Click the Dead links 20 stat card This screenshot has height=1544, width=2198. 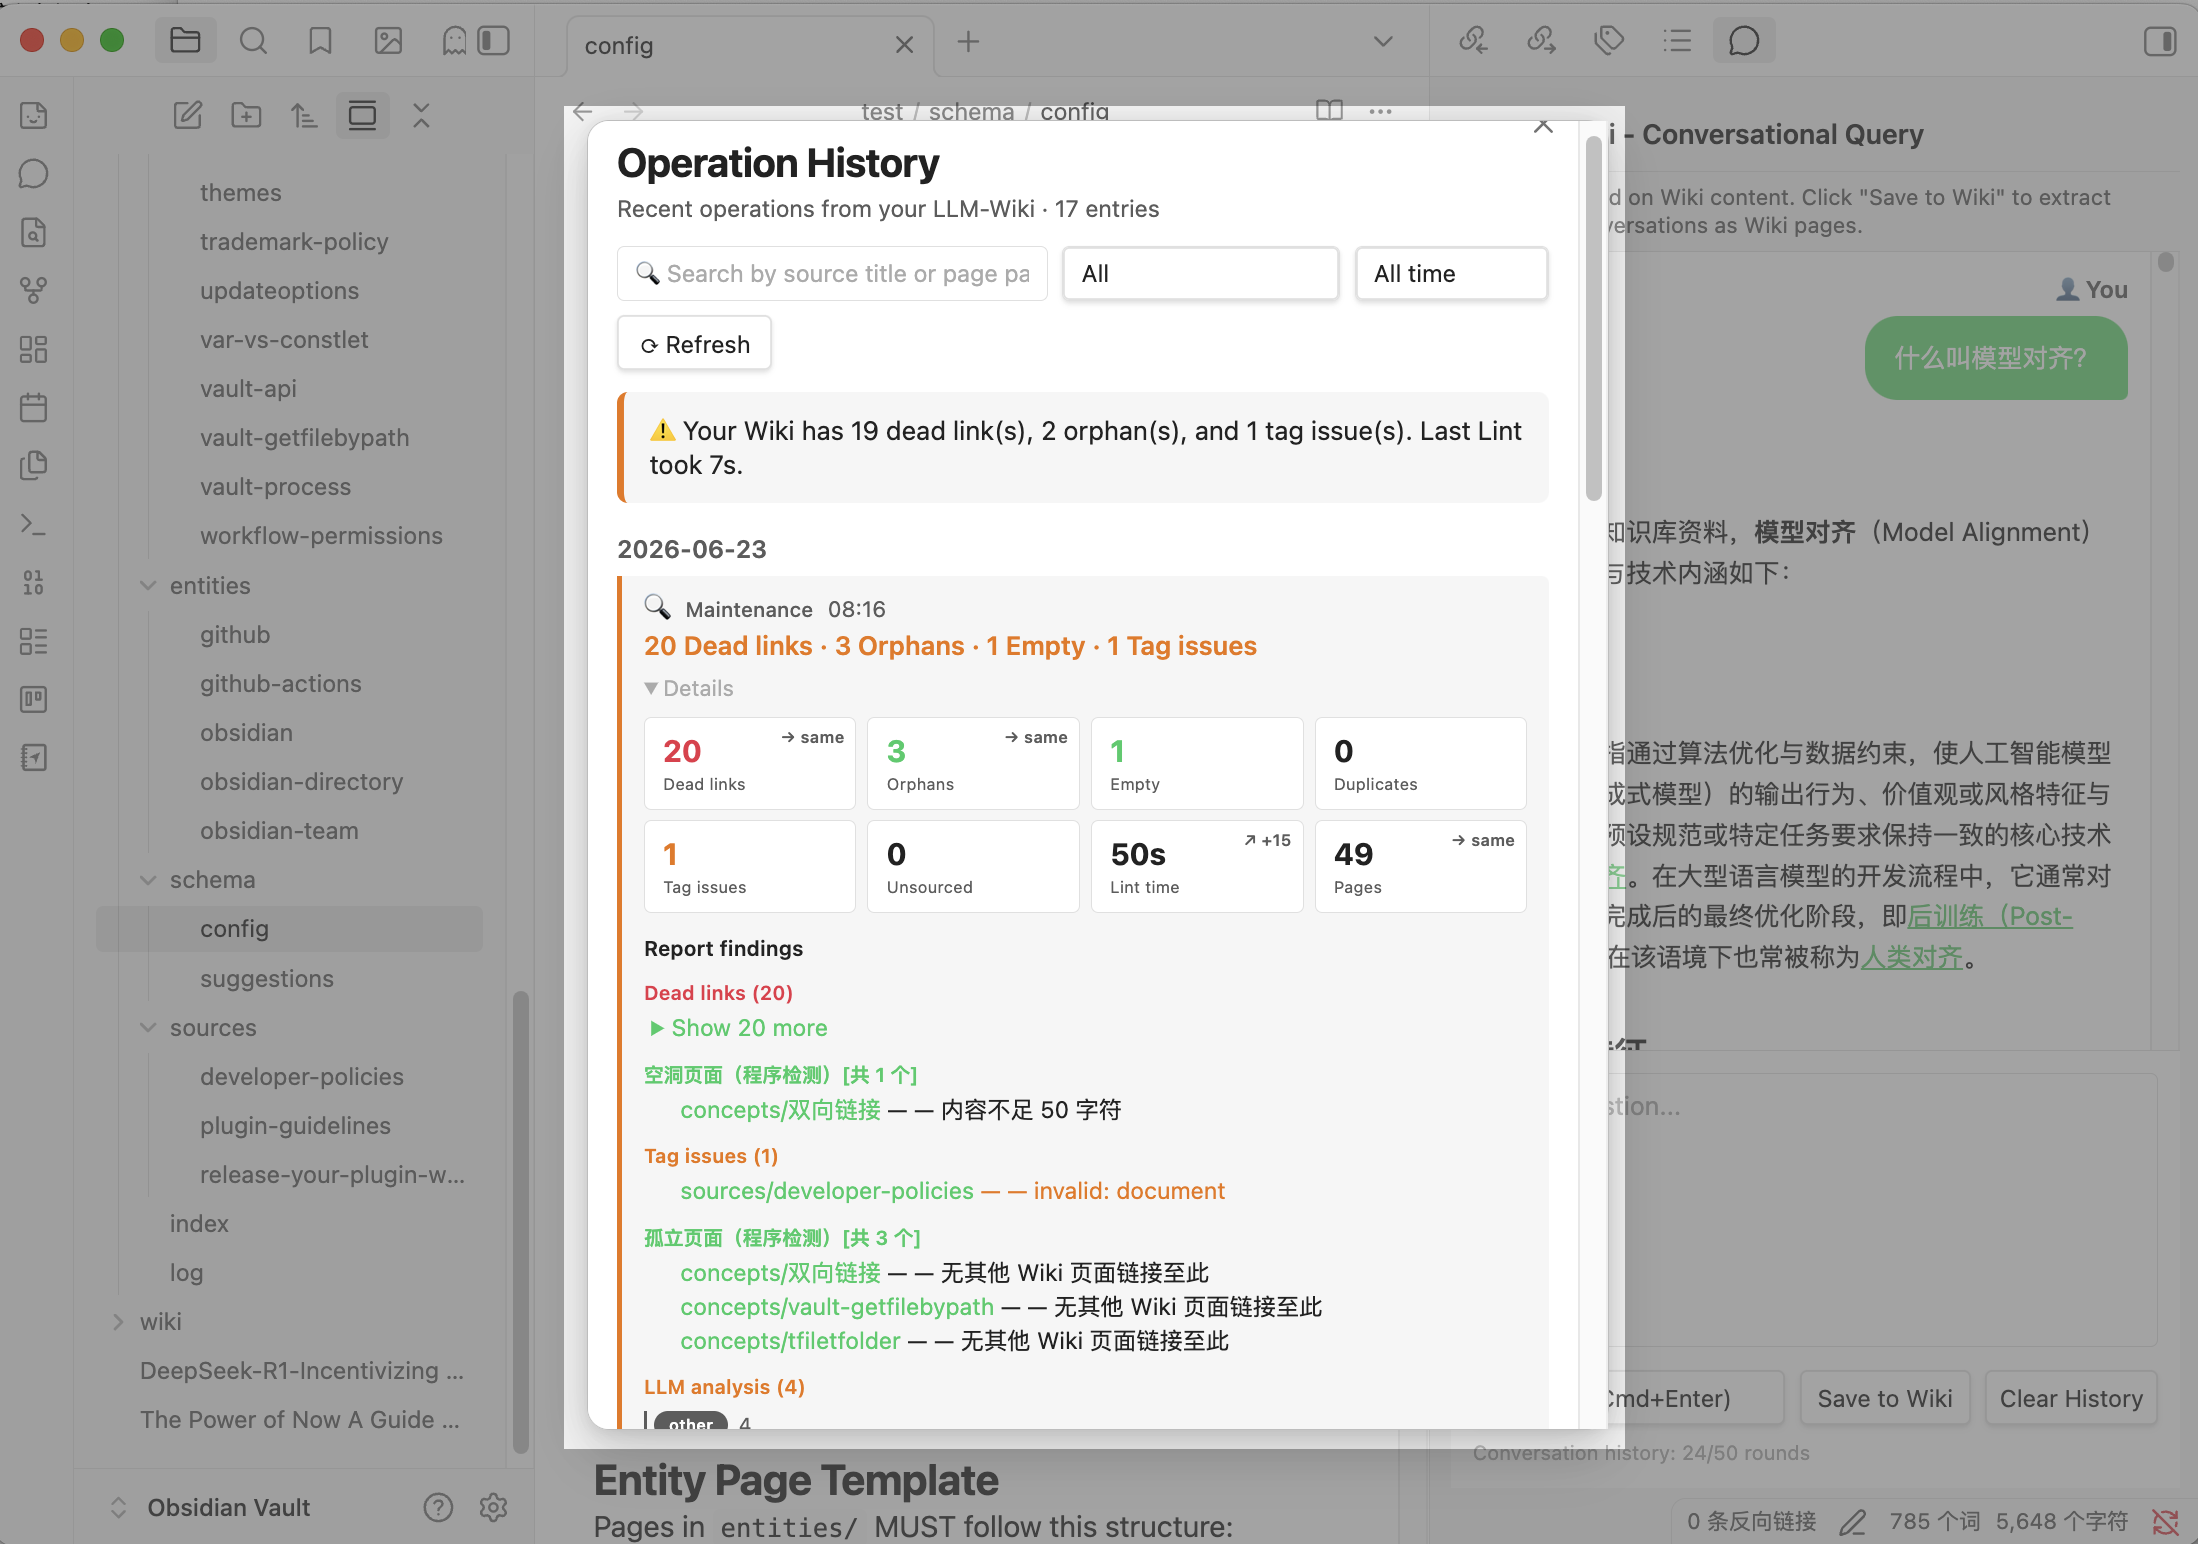point(750,763)
